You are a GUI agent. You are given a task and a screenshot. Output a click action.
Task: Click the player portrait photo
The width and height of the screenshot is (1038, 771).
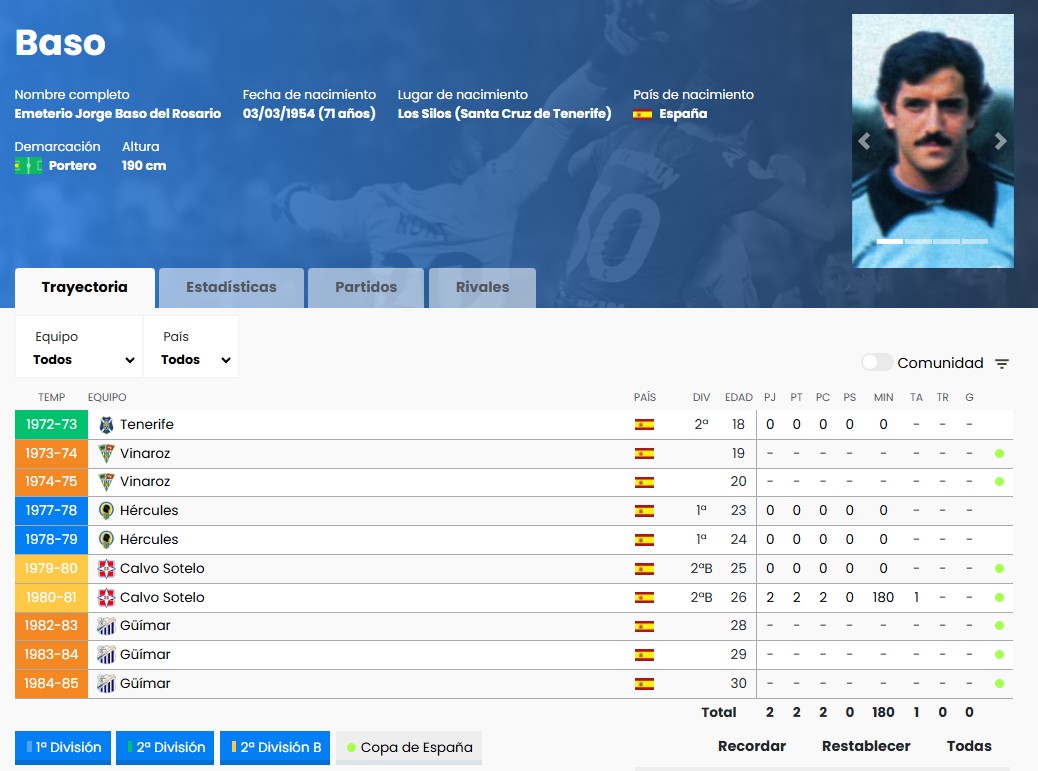coord(931,120)
